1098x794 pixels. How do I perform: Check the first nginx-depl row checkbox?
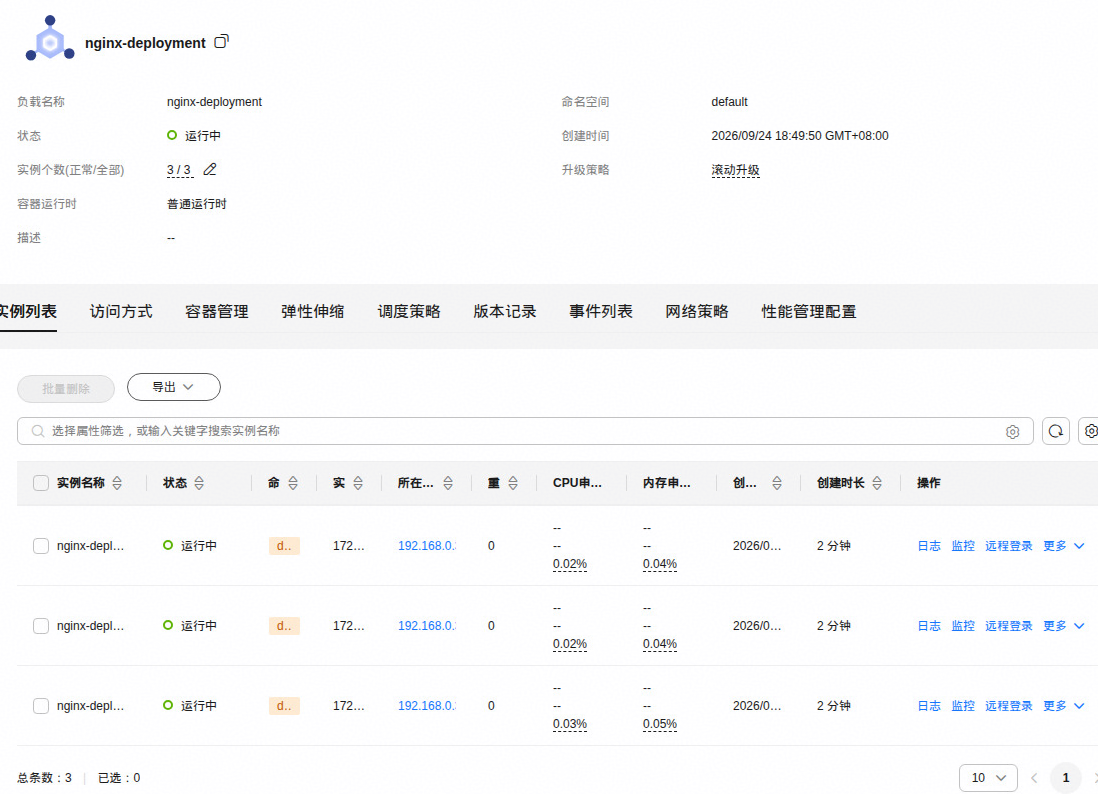point(41,546)
